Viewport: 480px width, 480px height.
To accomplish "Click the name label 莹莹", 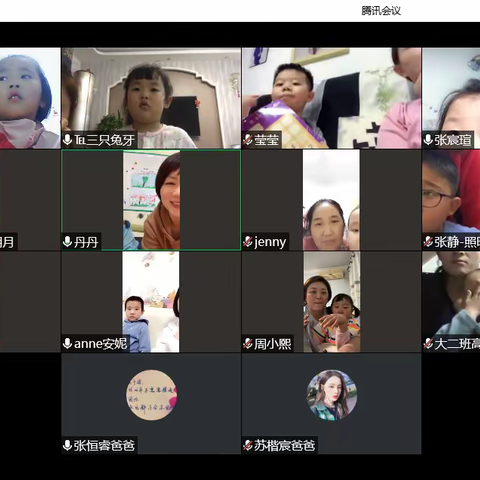I will (x=266, y=140).
